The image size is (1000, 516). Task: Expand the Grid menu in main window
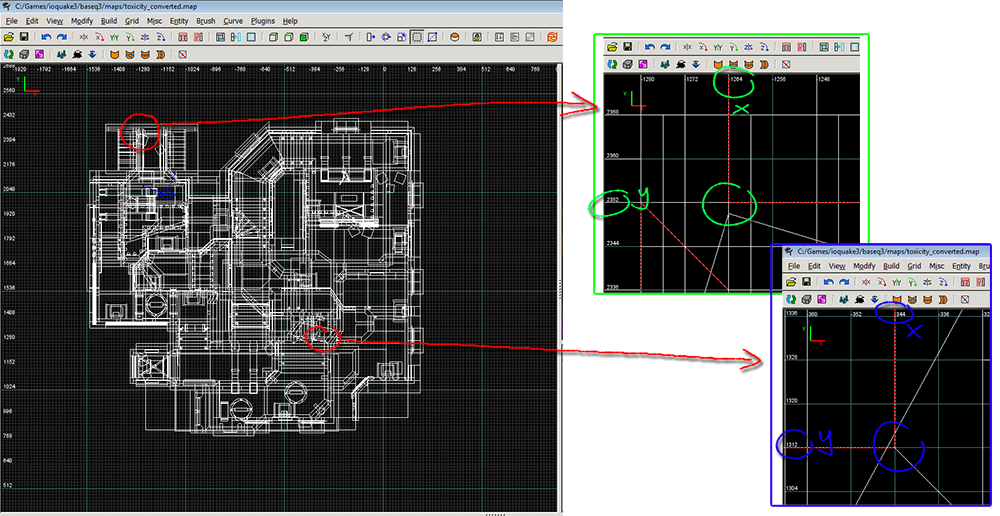pos(132,20)
